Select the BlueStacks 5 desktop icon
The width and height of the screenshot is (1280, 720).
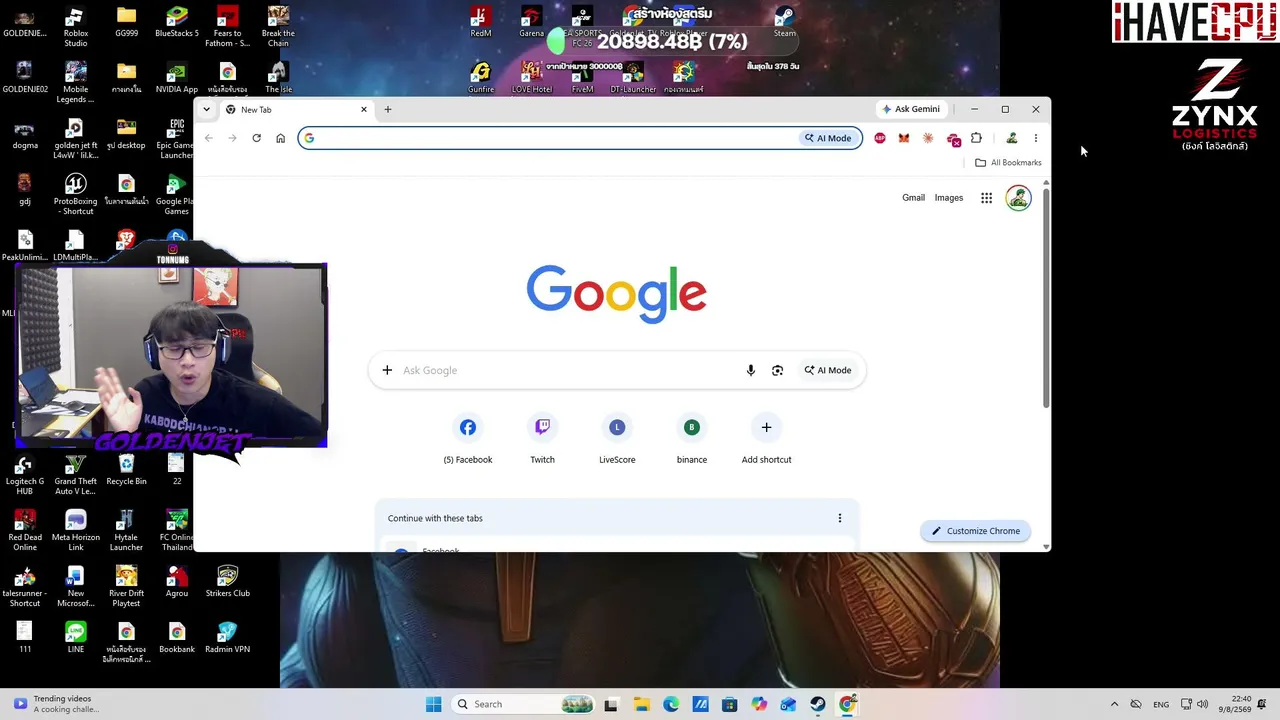177,23
